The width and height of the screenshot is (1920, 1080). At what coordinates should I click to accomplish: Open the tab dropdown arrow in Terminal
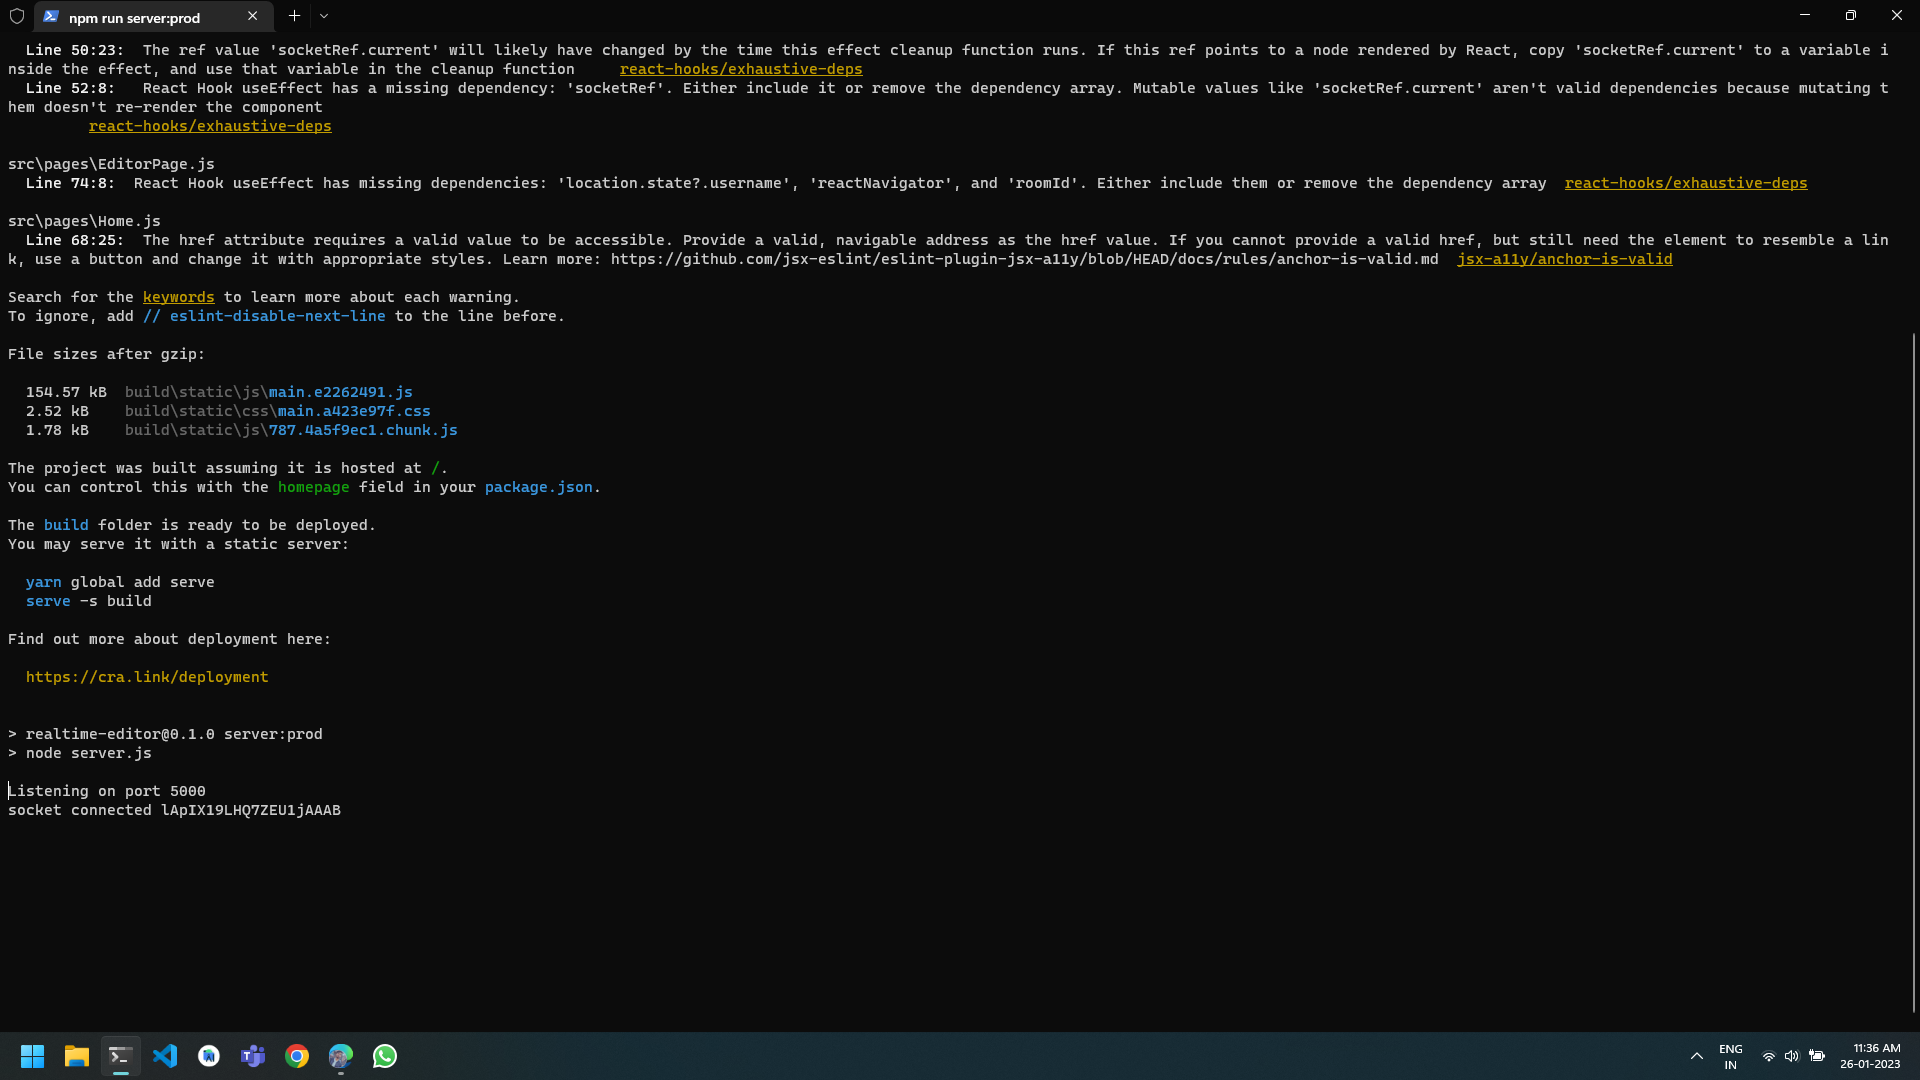click(x=323, y=16)
